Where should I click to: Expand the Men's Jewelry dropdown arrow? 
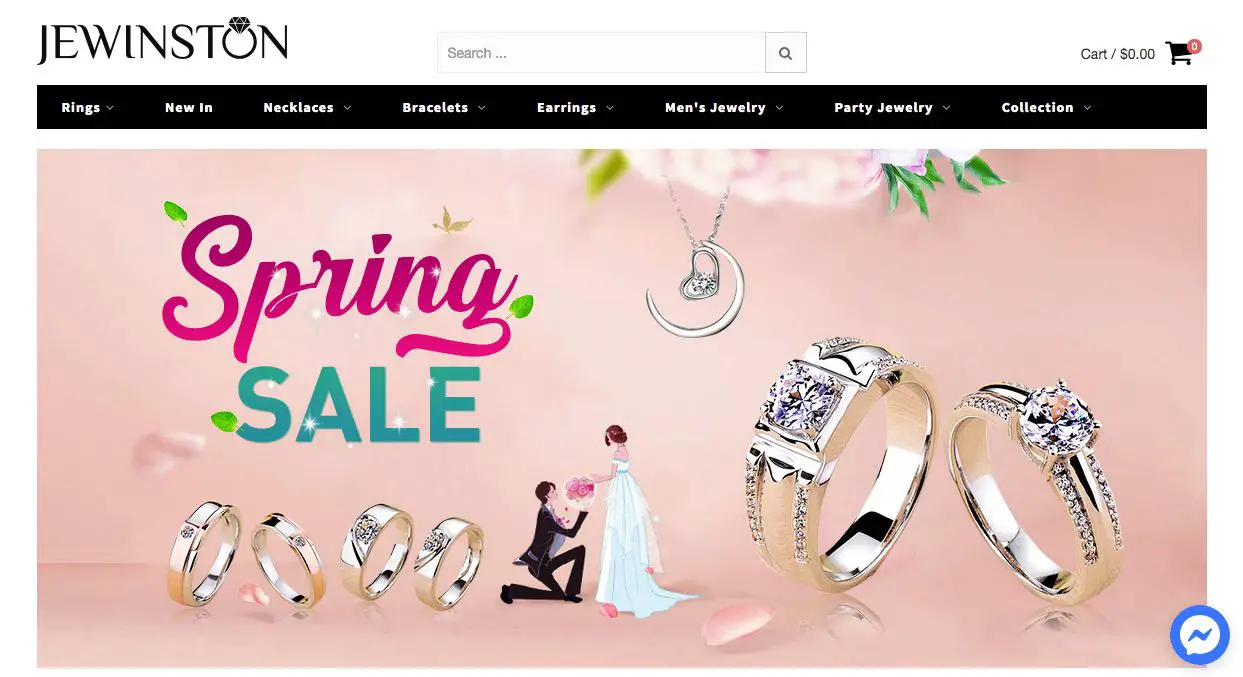tap(779, 108)
